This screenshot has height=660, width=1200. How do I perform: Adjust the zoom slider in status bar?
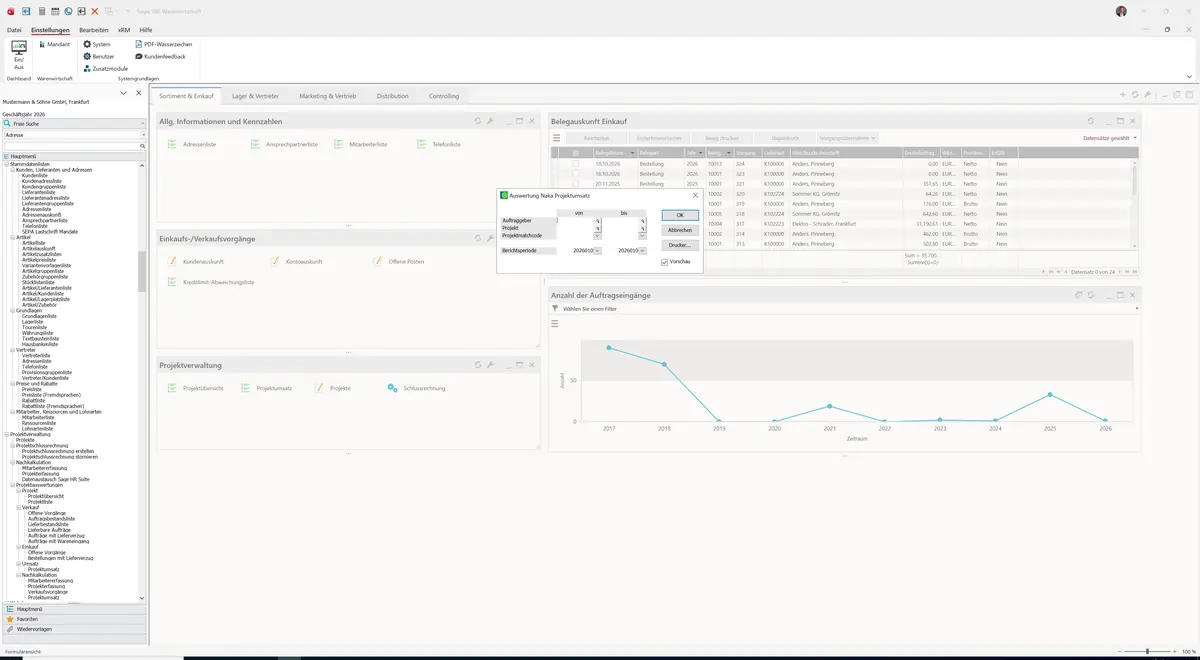point(1147,651)
